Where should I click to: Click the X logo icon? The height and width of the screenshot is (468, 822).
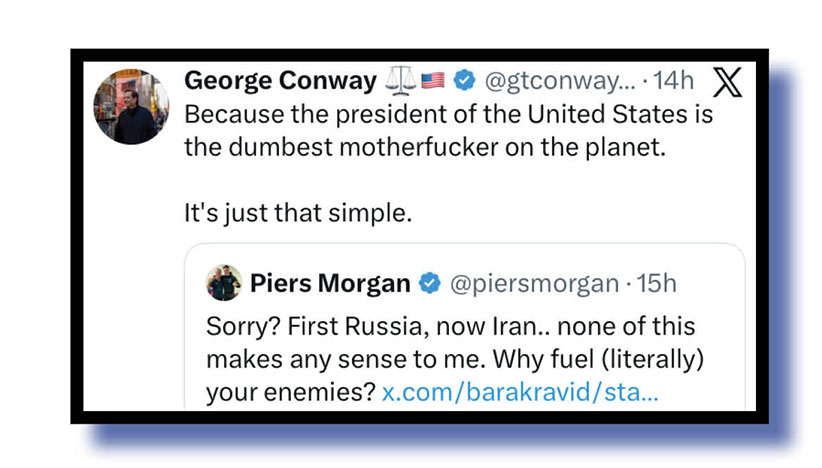(729, 82)
